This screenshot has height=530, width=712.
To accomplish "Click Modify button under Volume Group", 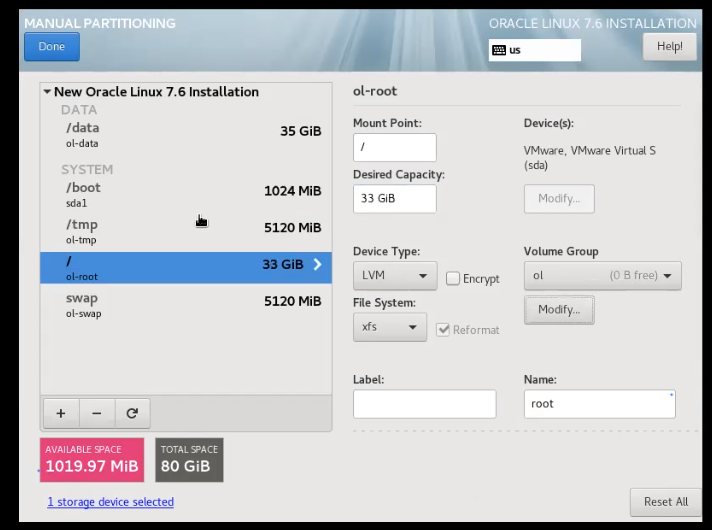I will tap(559, 310).
